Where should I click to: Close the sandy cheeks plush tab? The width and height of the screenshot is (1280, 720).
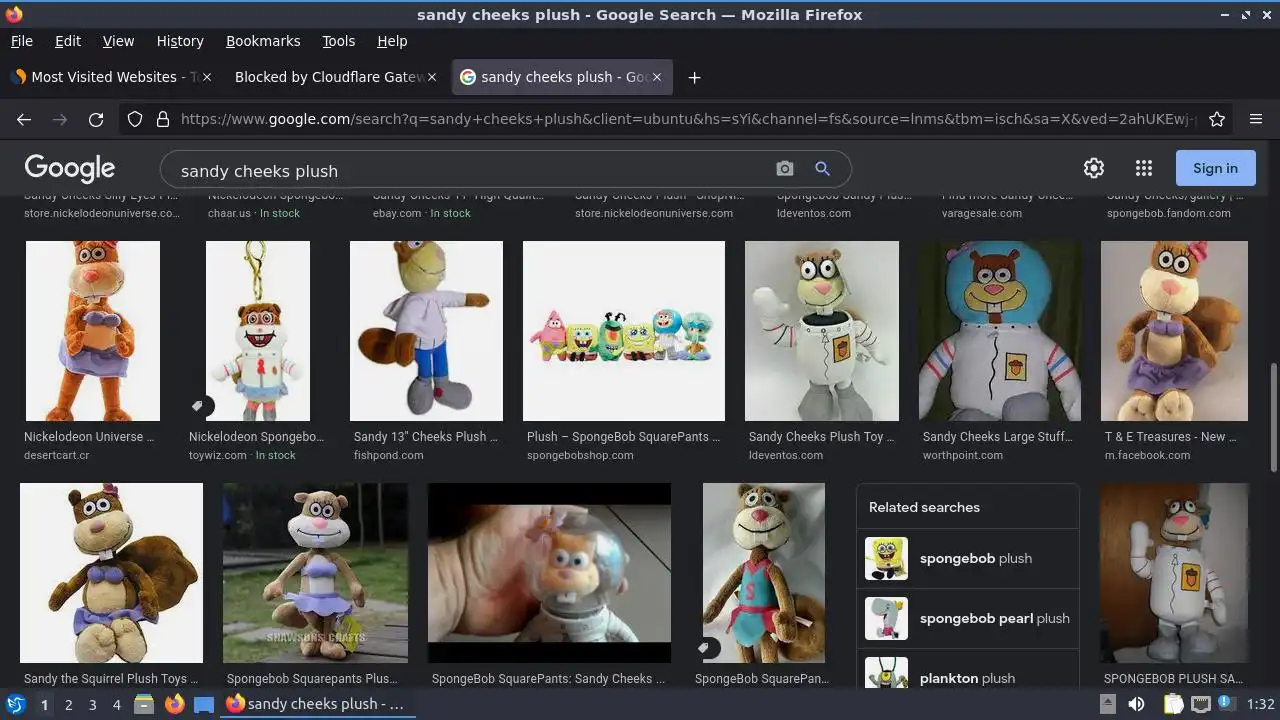[x=658, y=77]
